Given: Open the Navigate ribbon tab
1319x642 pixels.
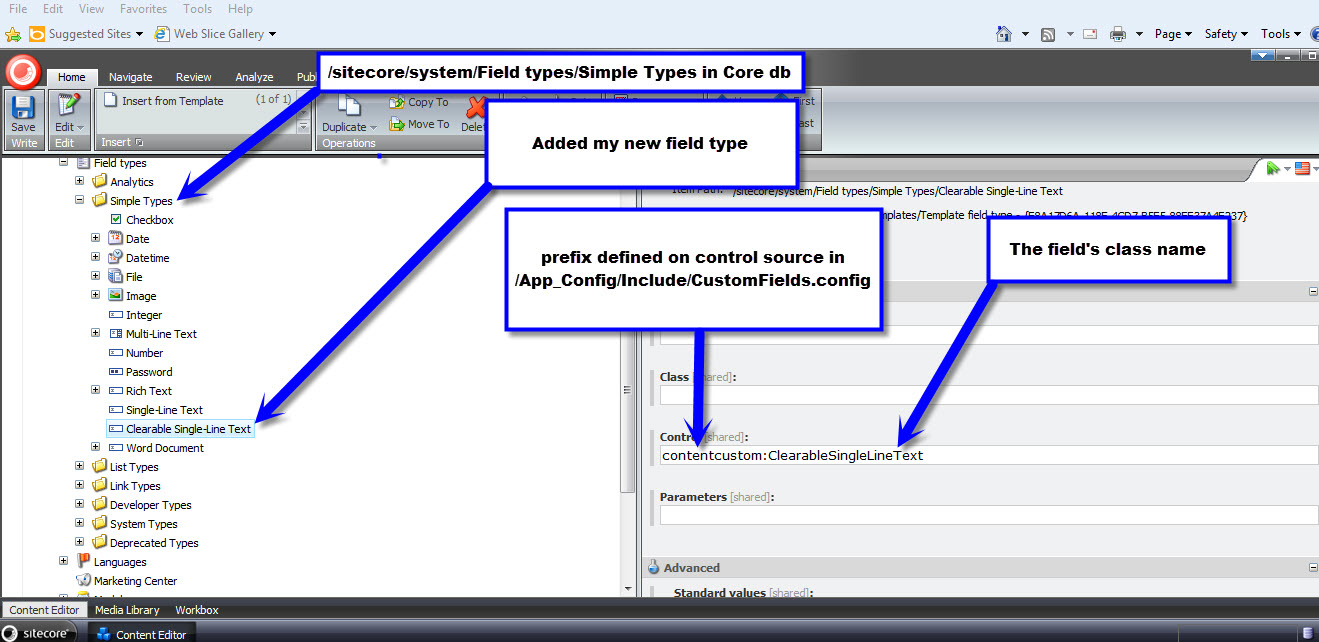Looking at the screenshot, I should [130, 77].
